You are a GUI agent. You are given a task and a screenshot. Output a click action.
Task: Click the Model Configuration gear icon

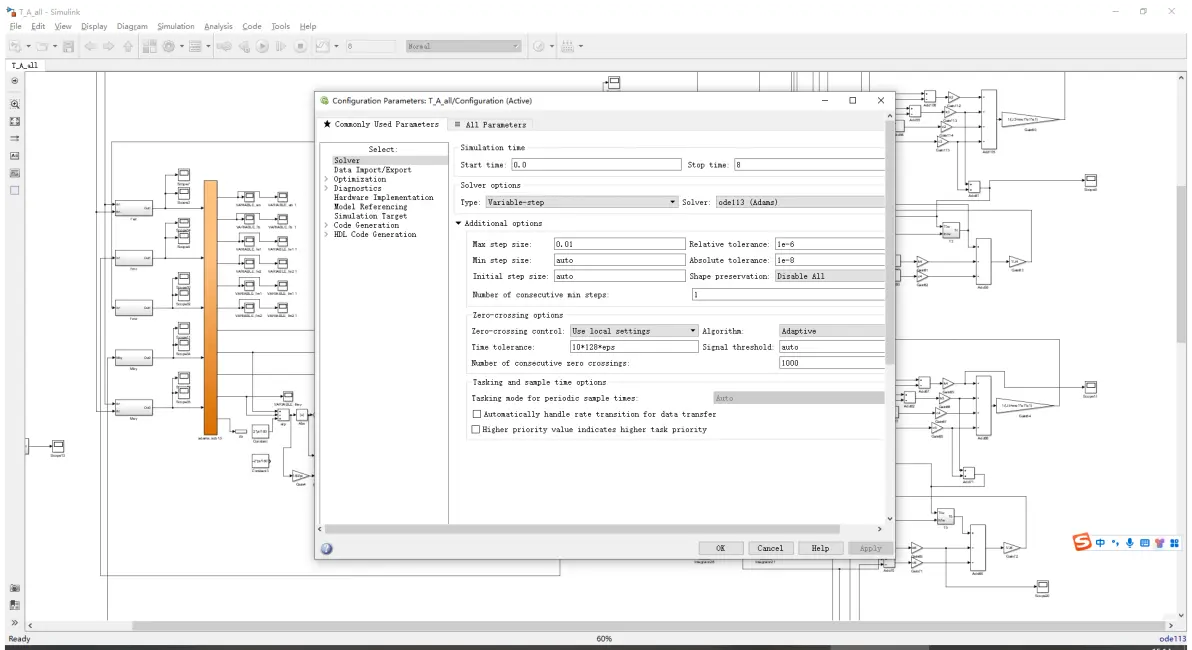click(169, 46)
